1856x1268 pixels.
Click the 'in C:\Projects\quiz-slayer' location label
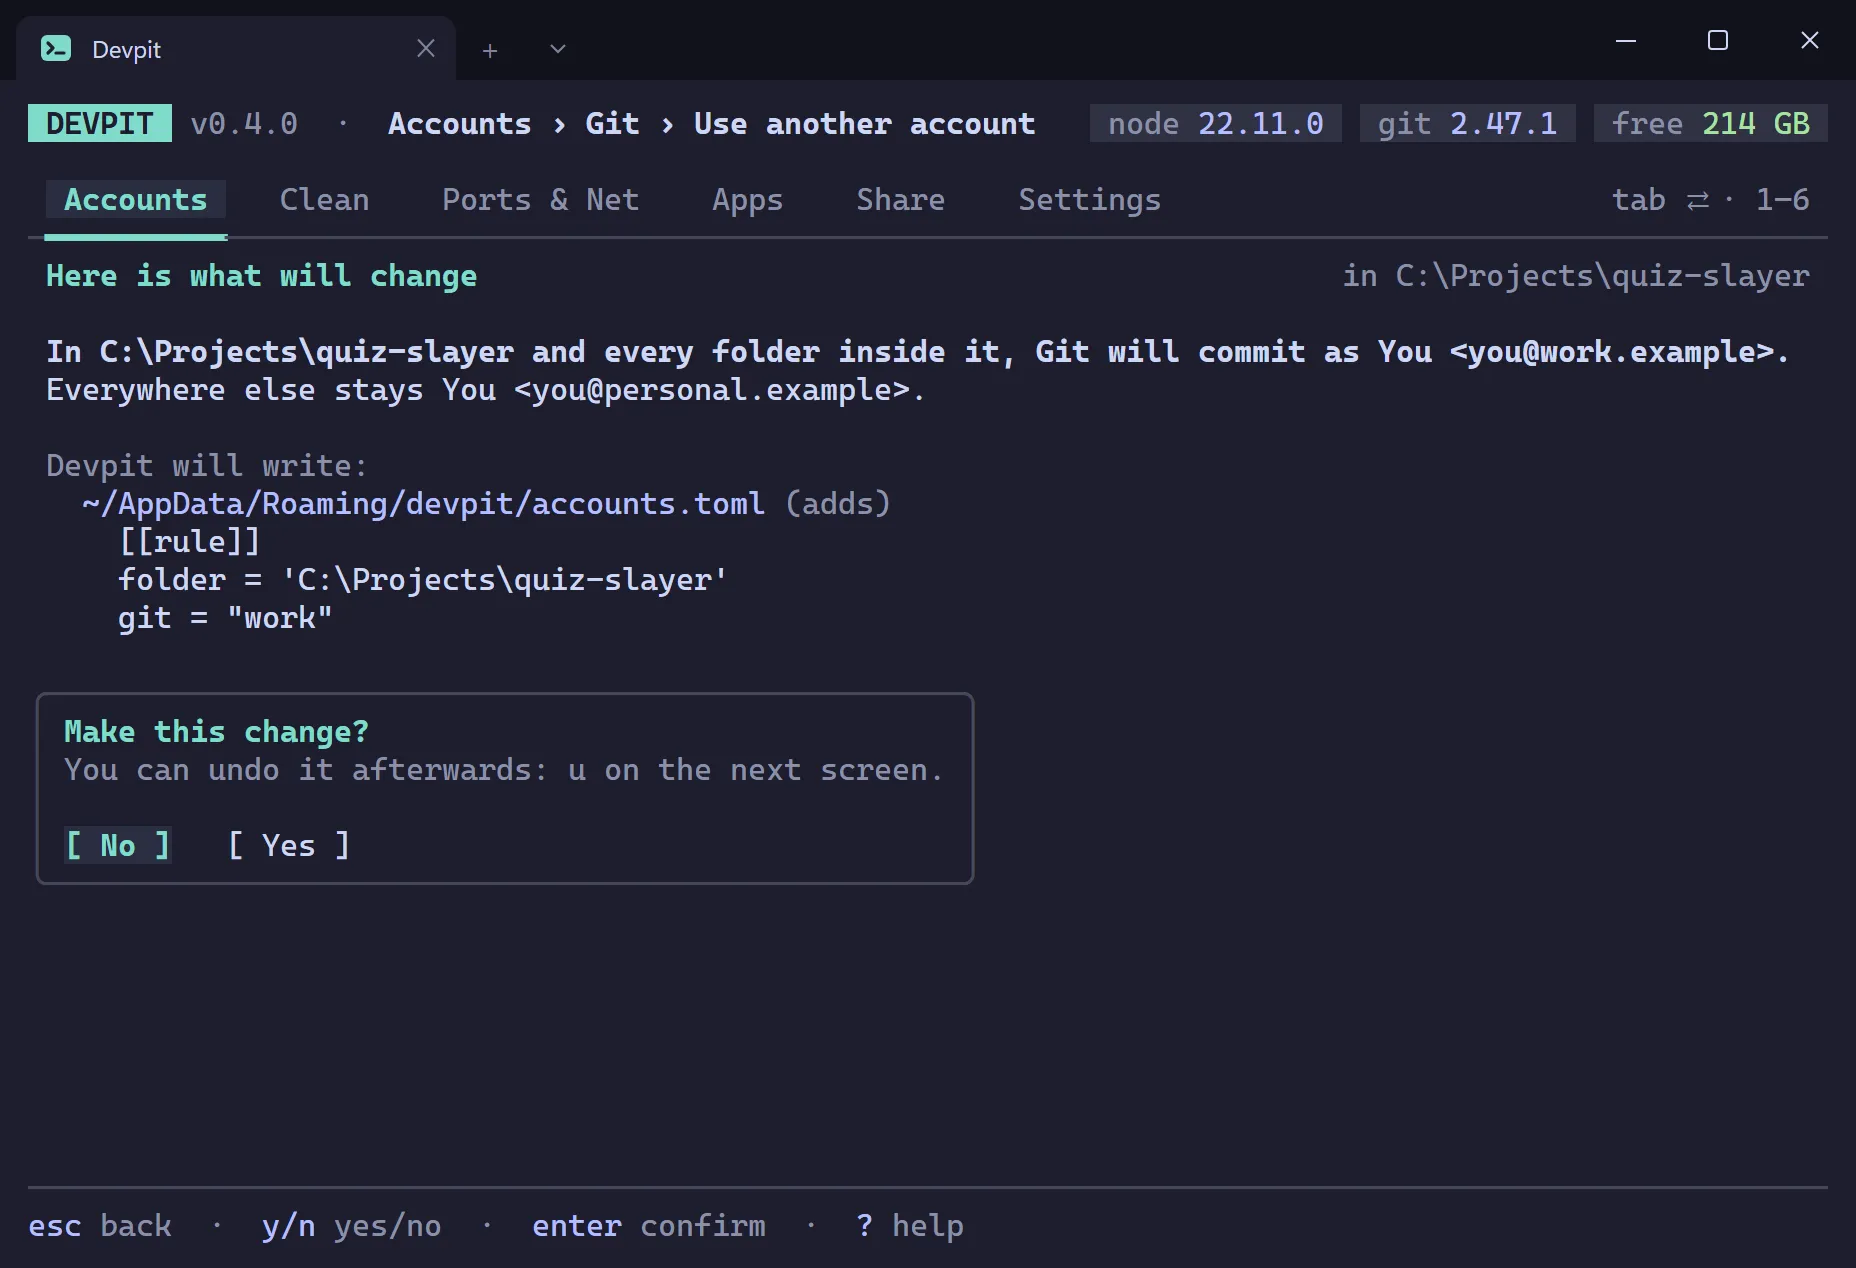[x=1575, y=275]
